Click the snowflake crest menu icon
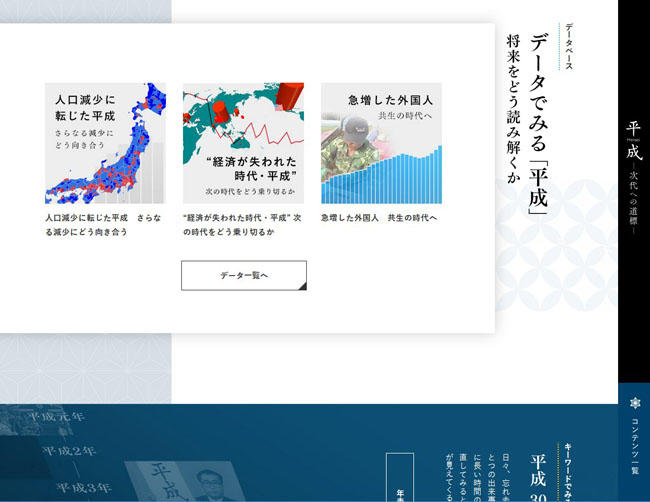The width and height of the screenshot is (650, 502). 634,403
